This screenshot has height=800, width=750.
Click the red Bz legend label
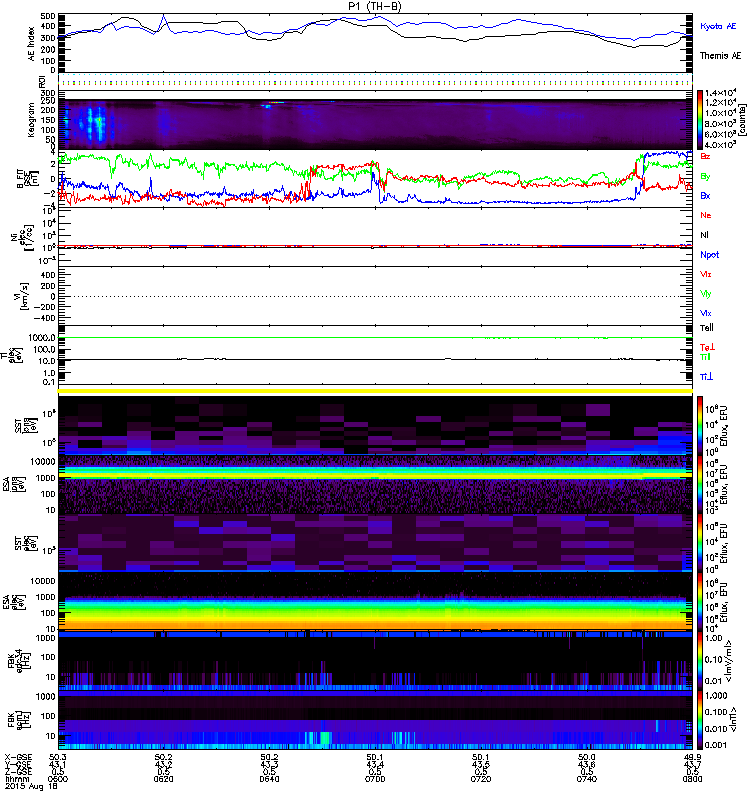click(705, 156)
